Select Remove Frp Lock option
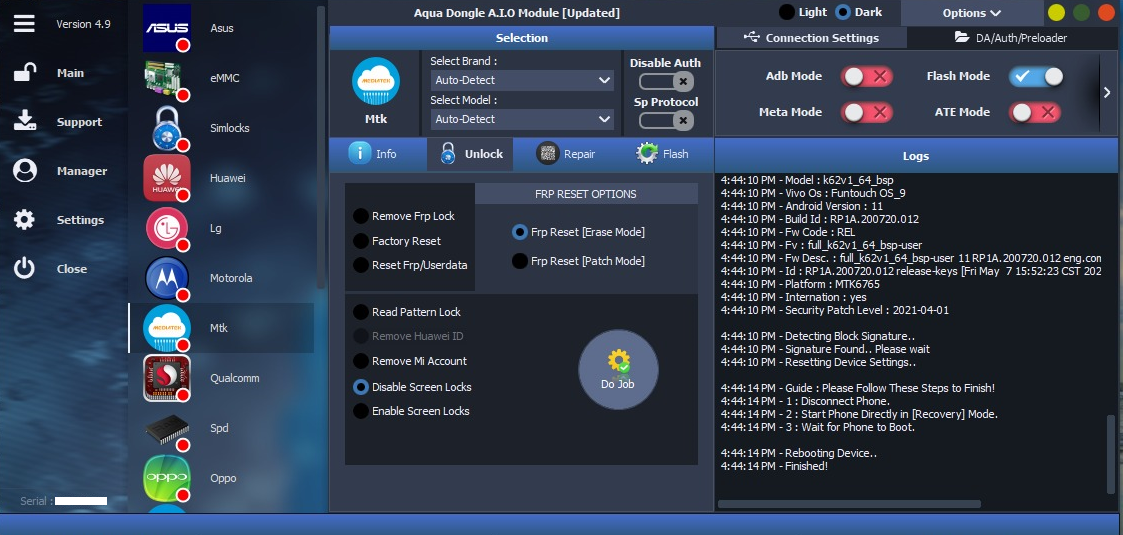Screen dimensions: 1123x535 pos(361,216)
